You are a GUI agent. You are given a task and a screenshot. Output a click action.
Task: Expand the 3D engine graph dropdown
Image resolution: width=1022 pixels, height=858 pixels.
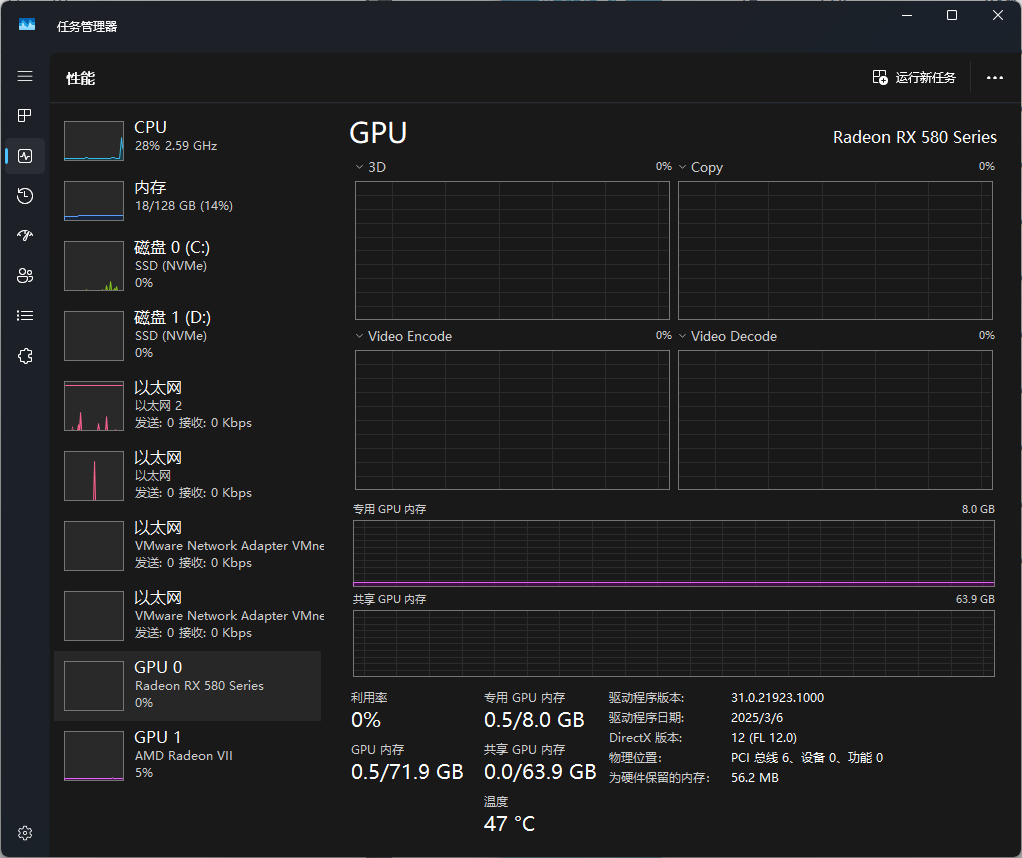361,168
